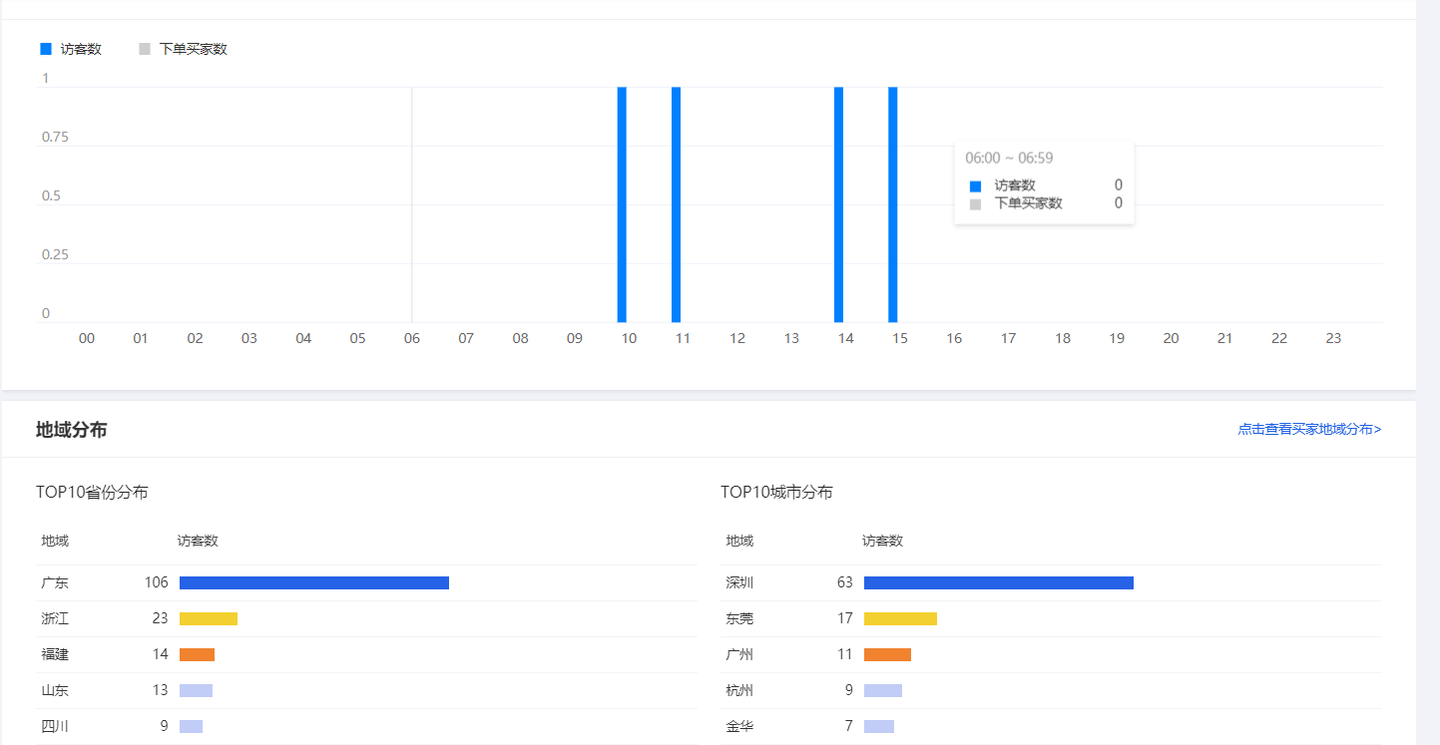Viewport: 1440px width, 745px height.
Task: Click the 12 hour label on the chart axis
Action: [x=737, y=338]
